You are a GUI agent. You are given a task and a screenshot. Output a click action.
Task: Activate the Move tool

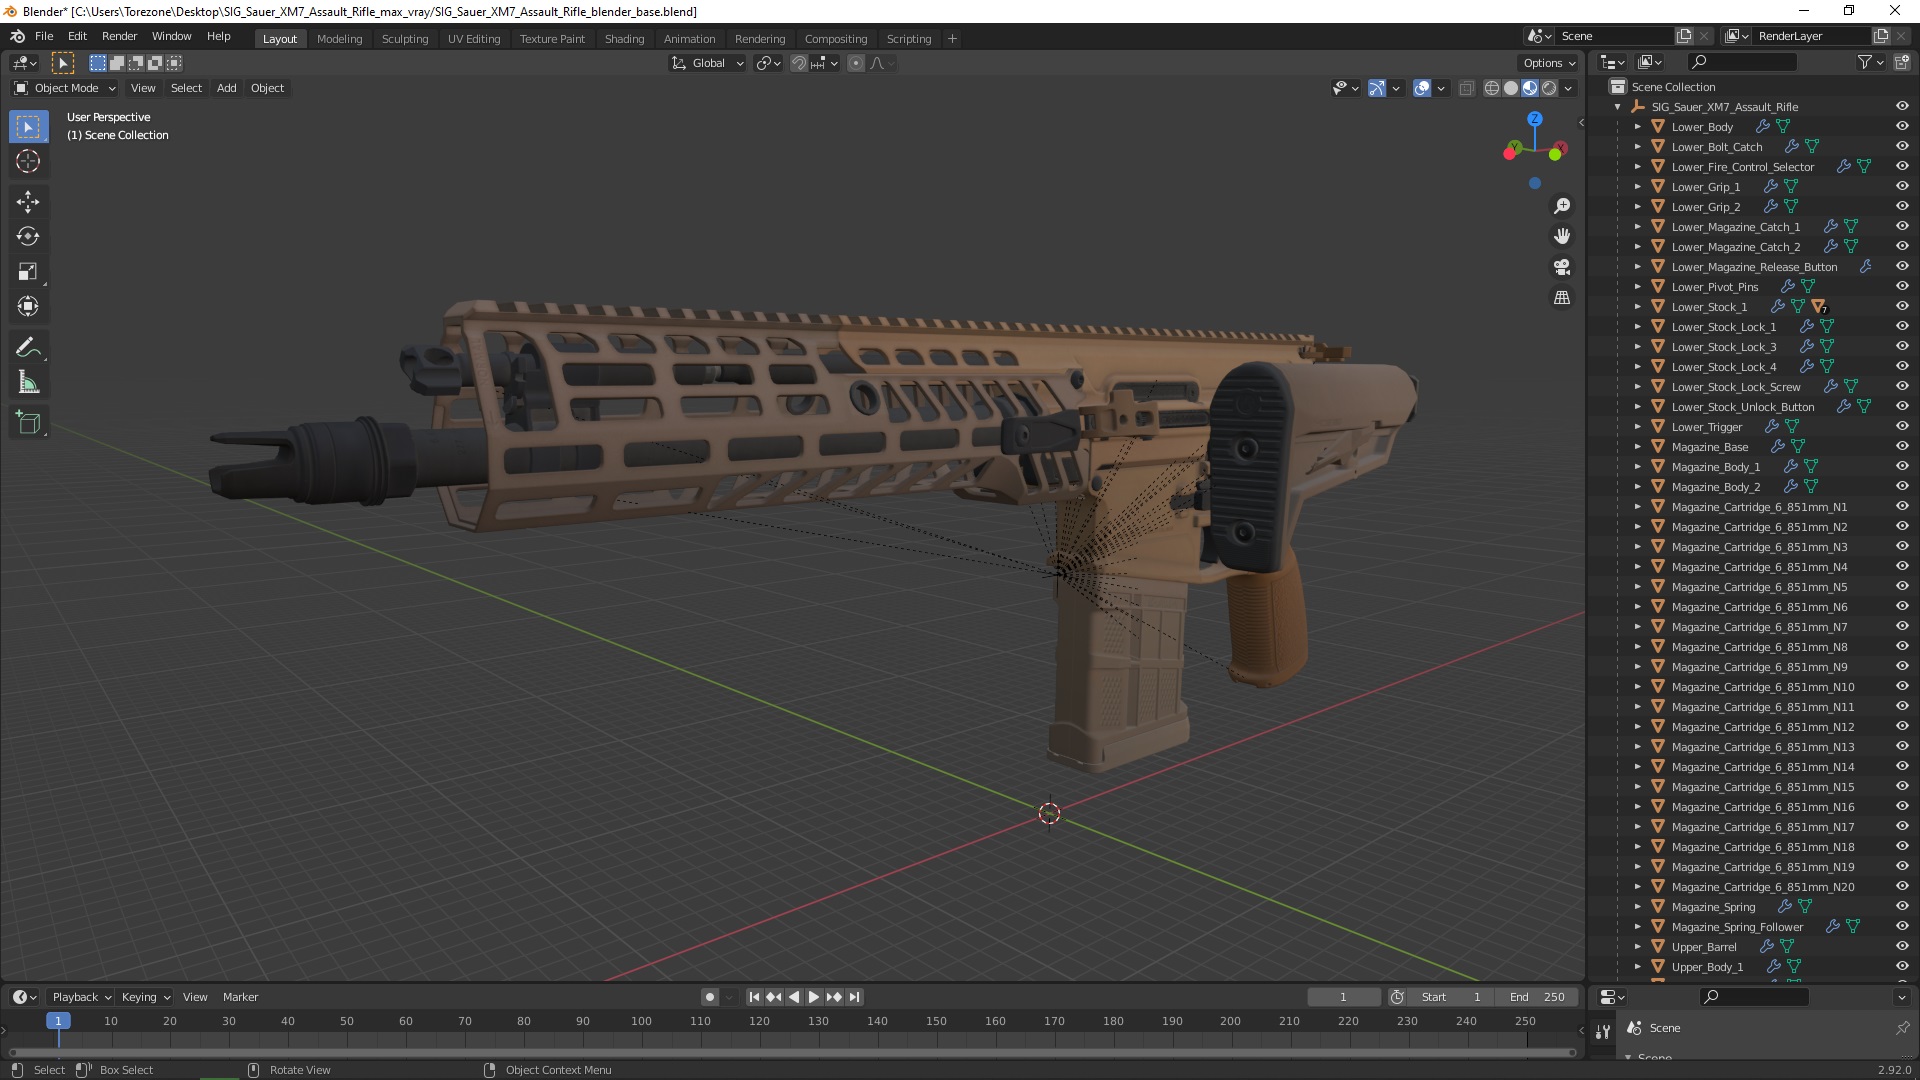(28, 202)
